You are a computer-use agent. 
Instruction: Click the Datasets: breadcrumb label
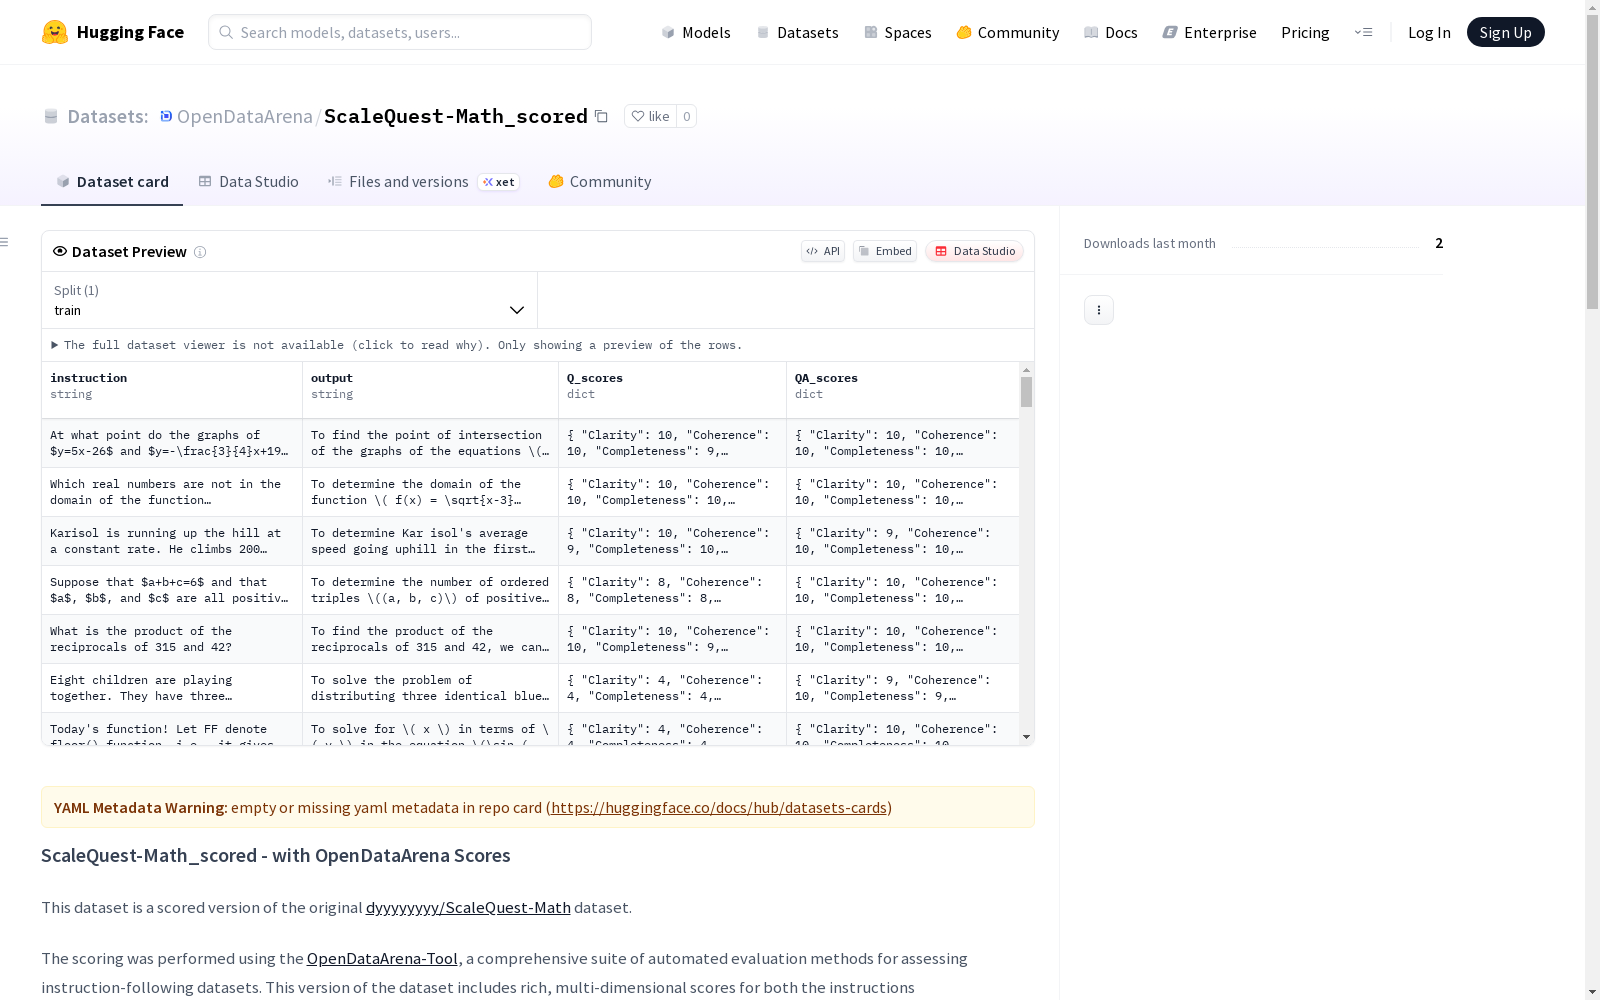pos(107,116)
